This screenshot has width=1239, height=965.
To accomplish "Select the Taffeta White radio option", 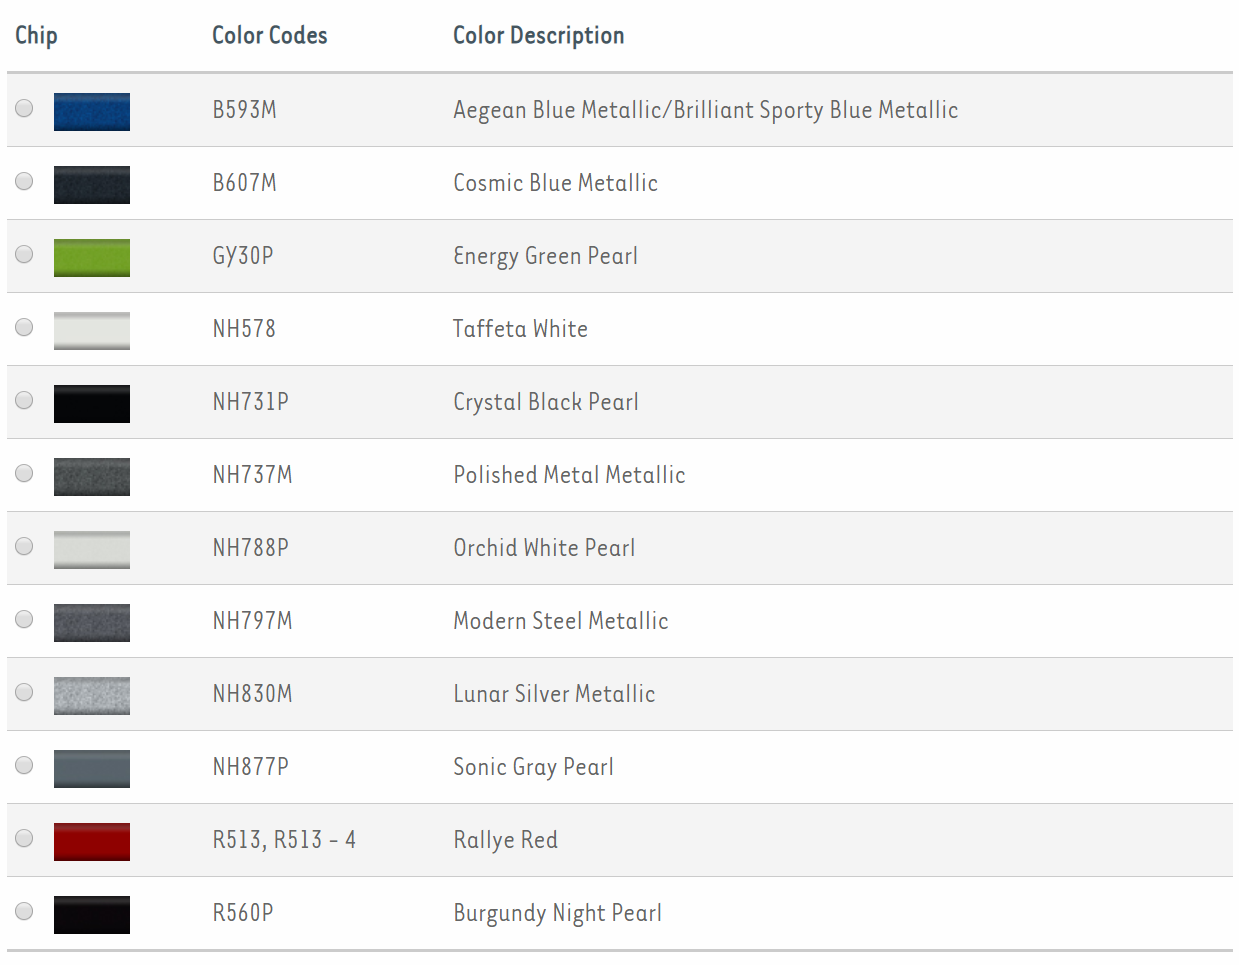I will pyautogui.click(x=25, y=327).
